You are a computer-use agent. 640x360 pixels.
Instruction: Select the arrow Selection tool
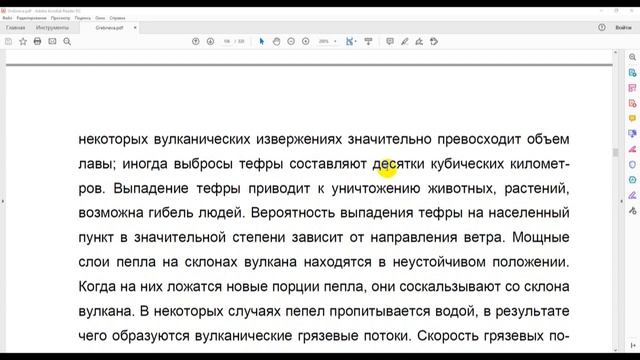[262, 41]
